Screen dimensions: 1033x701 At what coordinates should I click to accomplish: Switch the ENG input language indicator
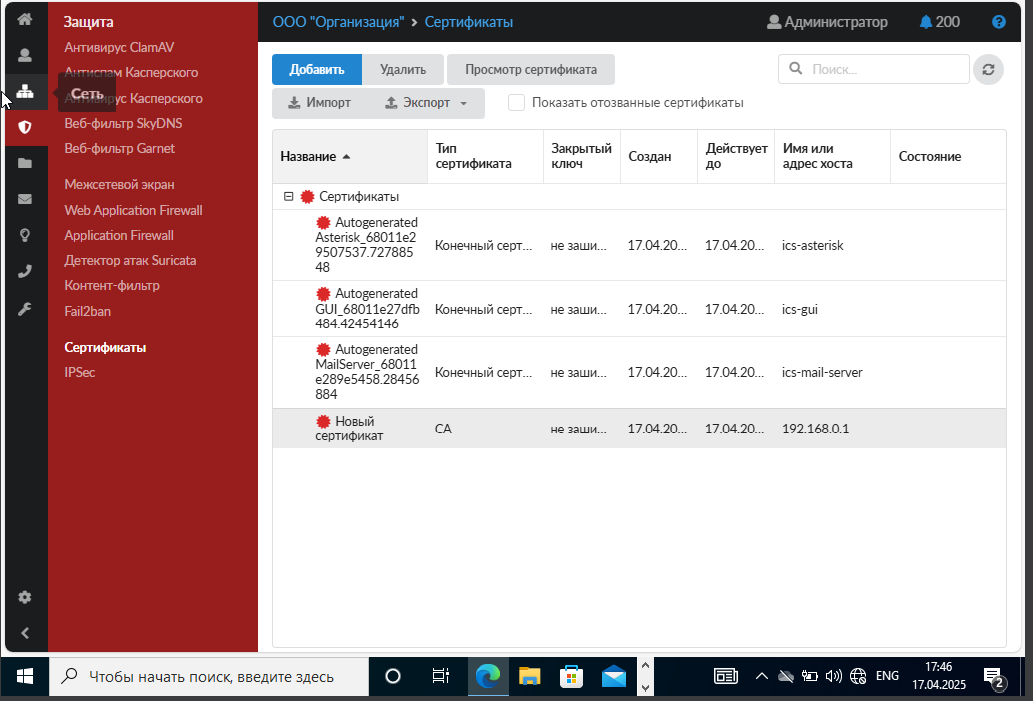887,675
